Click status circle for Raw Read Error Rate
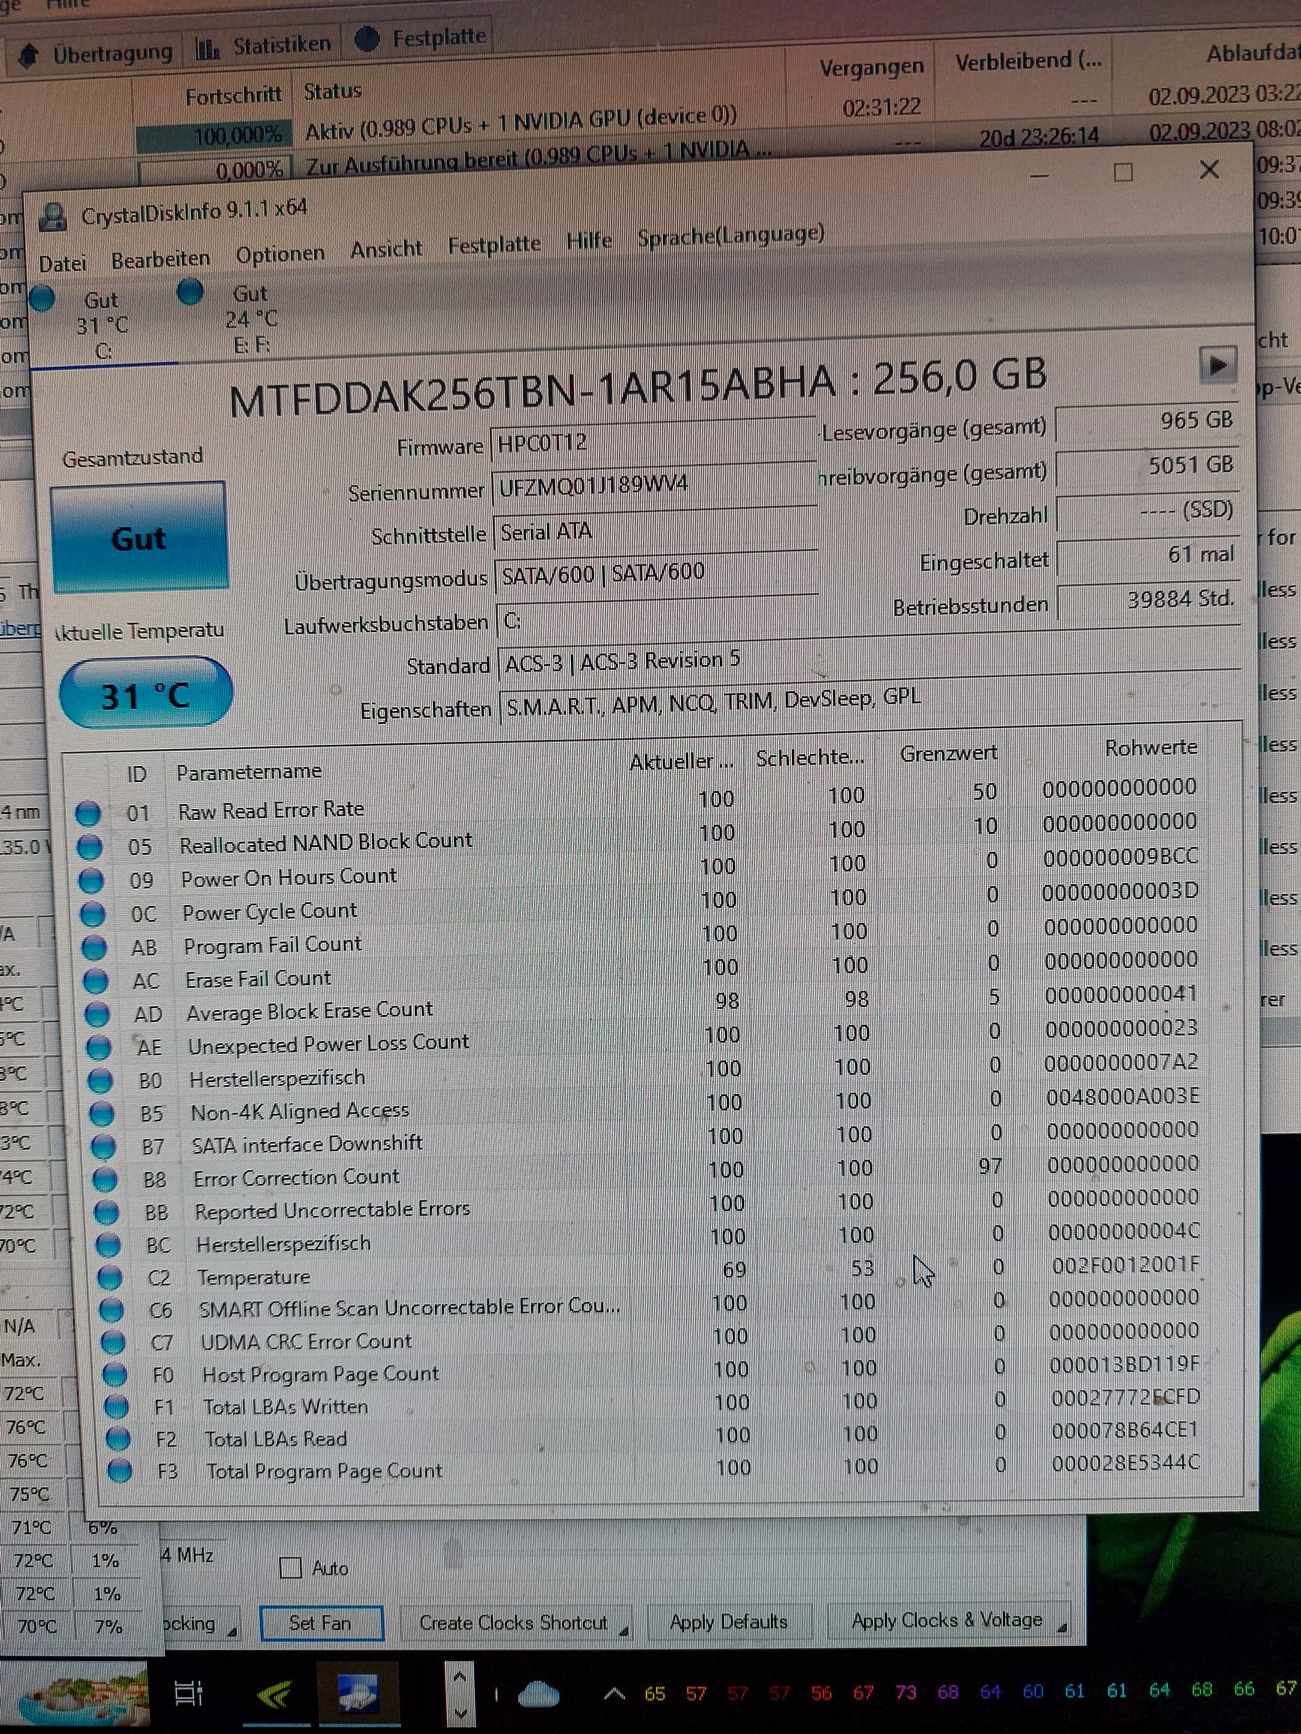The height and width of the screenshot is (1734, 1301). pyautogui.click(x=88, y=813)
